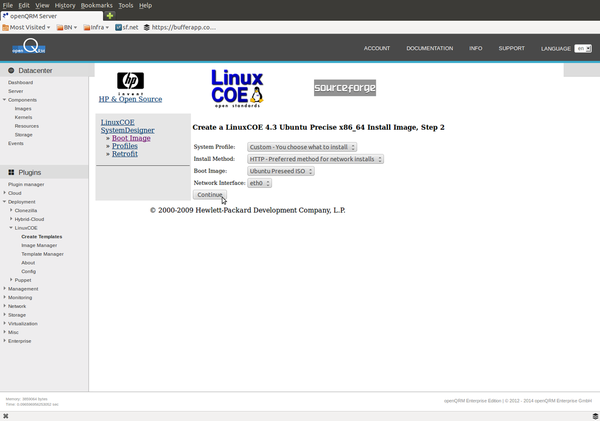Open the INFO header link
This screenshot has width=600, height=421.
pos(476,48)
